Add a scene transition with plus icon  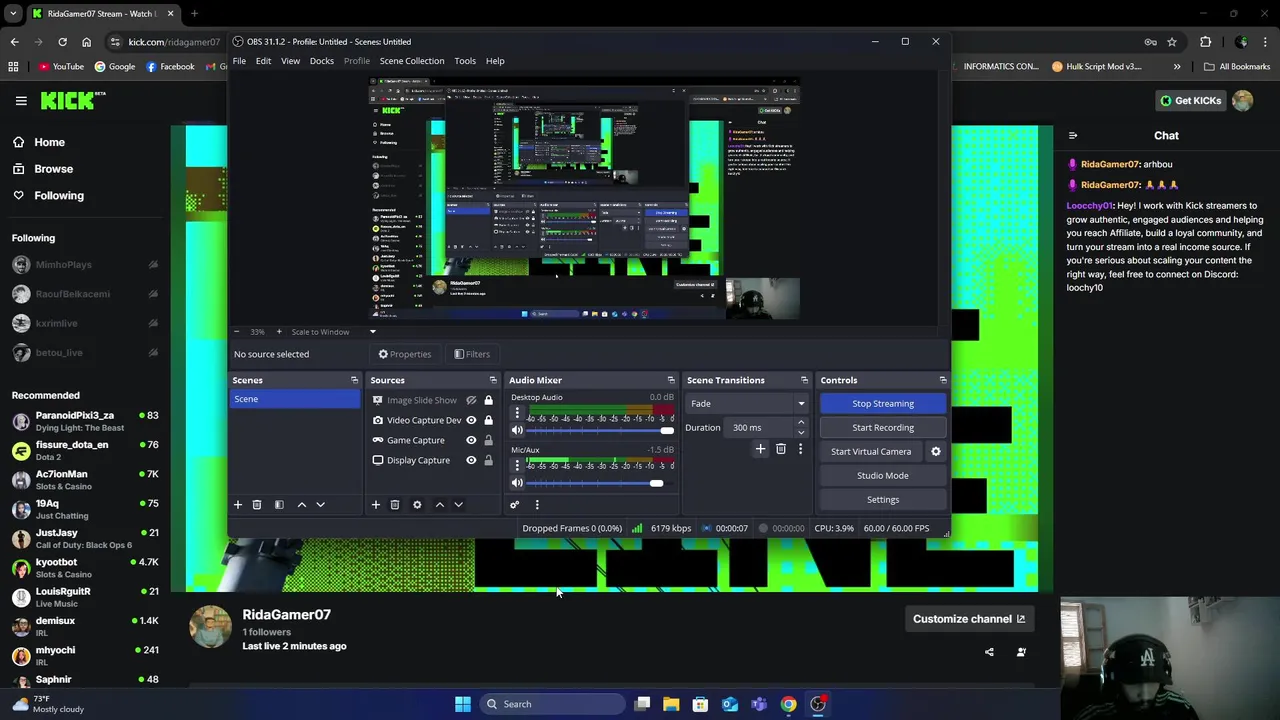(760, 450)
